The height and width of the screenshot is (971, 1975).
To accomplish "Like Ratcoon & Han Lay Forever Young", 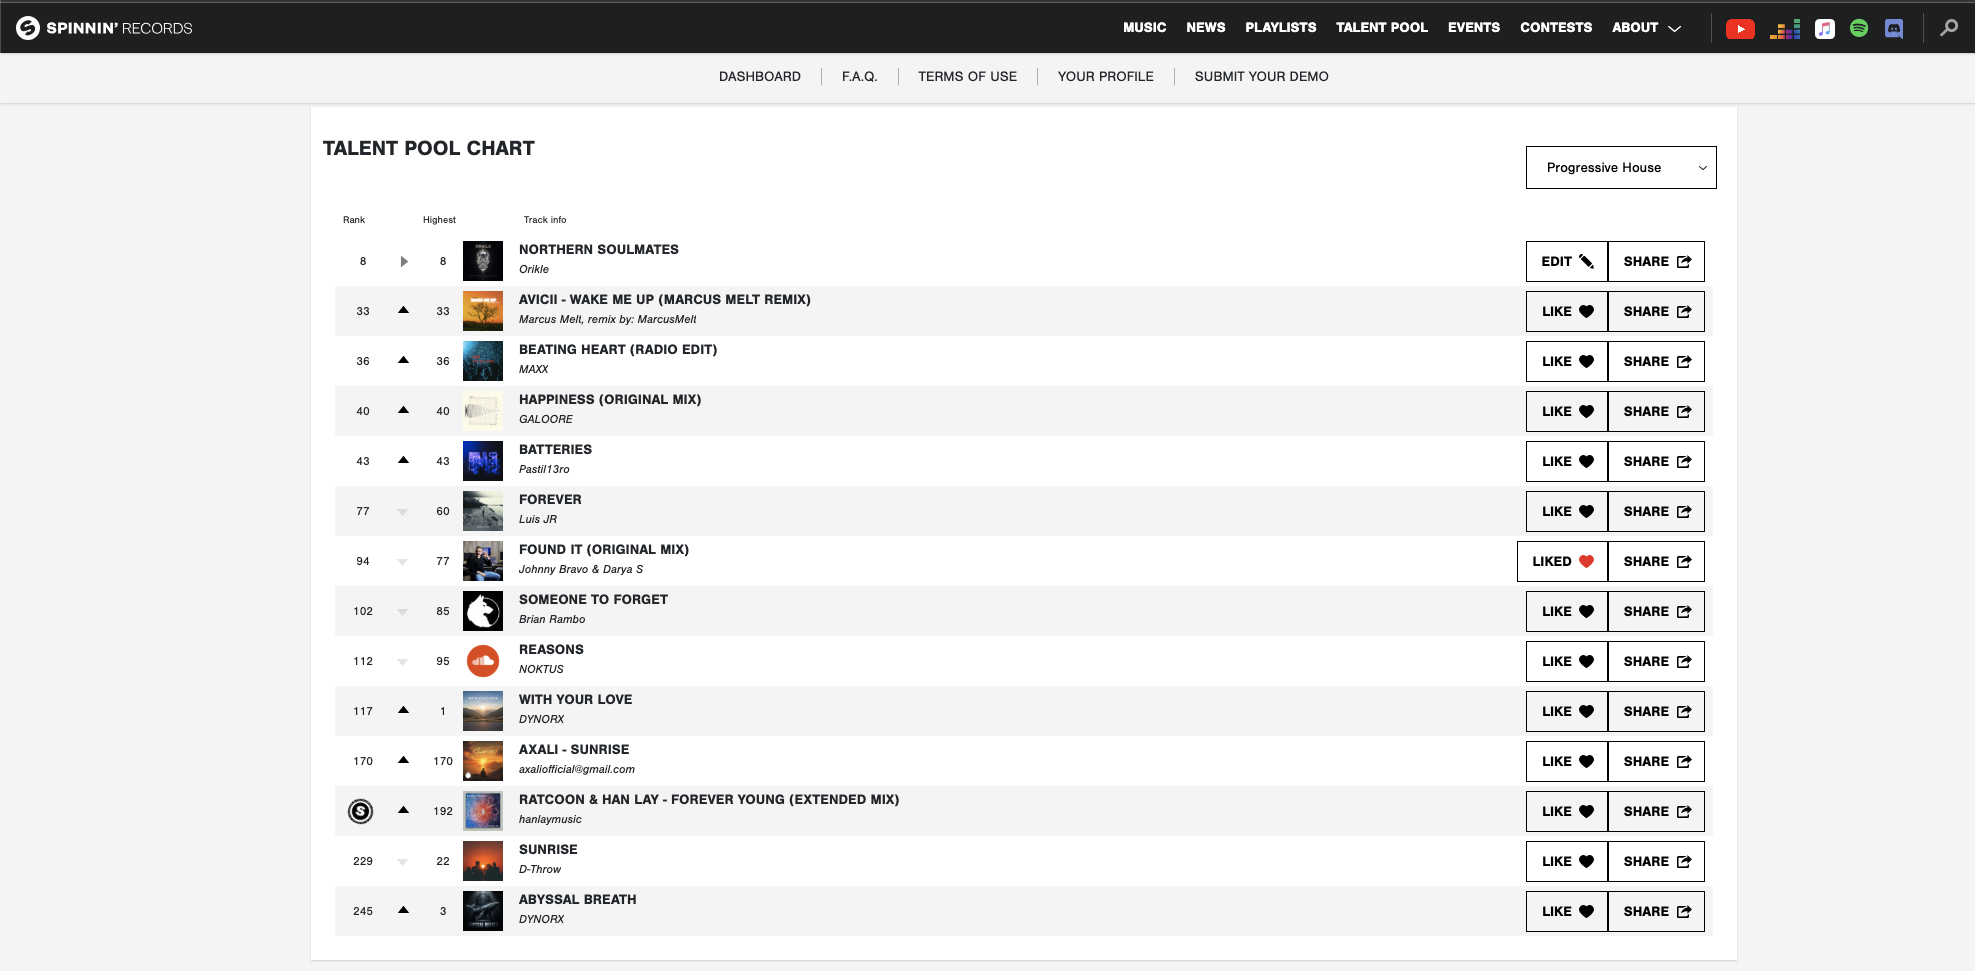I will click(x=1567, y=811).
